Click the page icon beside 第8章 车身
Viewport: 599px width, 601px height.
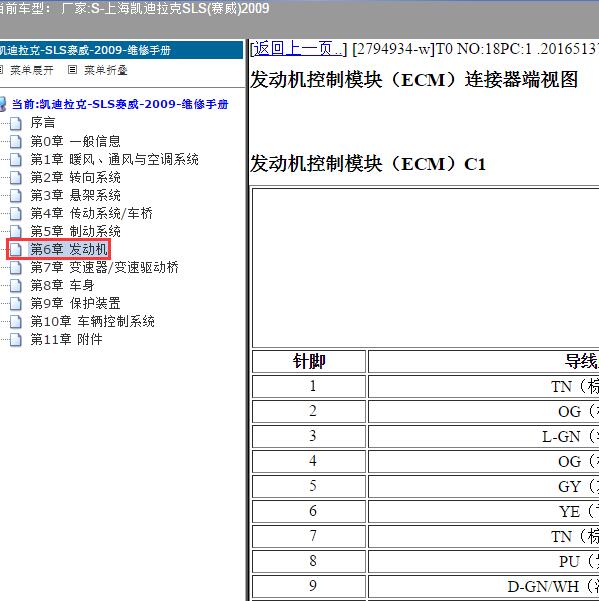pyautogui.click(x=16, y=285)
